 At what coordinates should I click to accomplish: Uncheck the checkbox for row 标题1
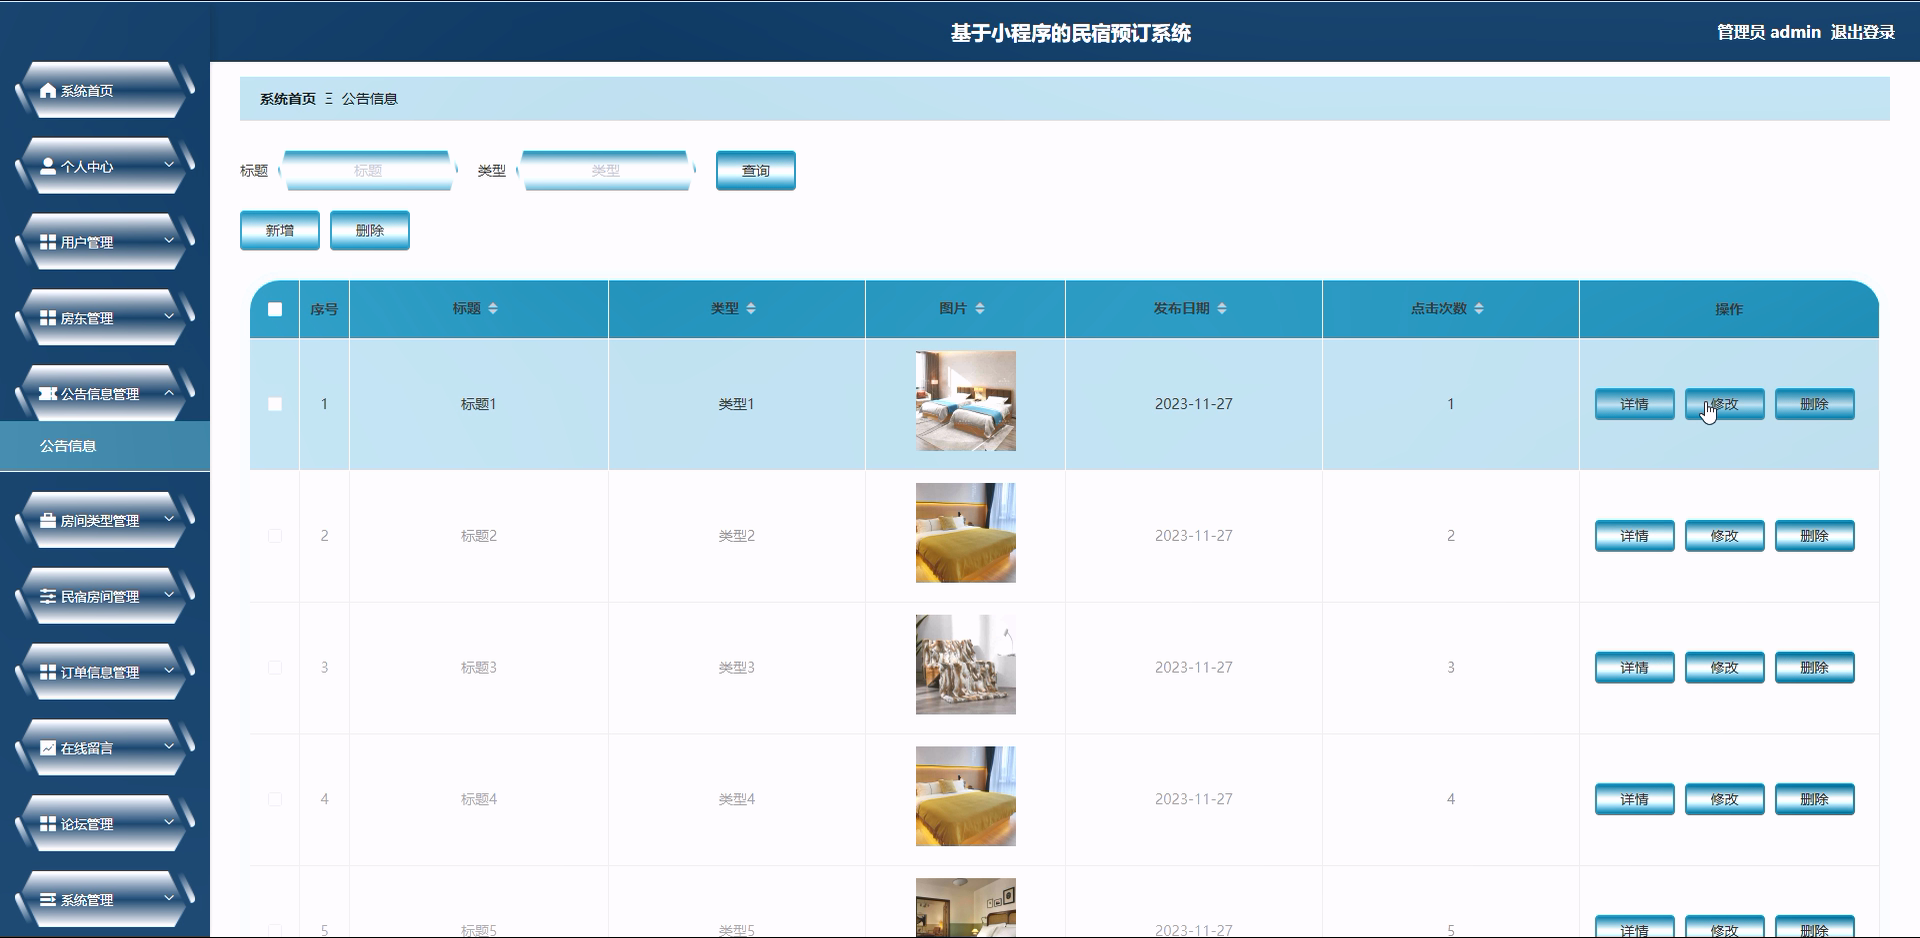[274, 404]
